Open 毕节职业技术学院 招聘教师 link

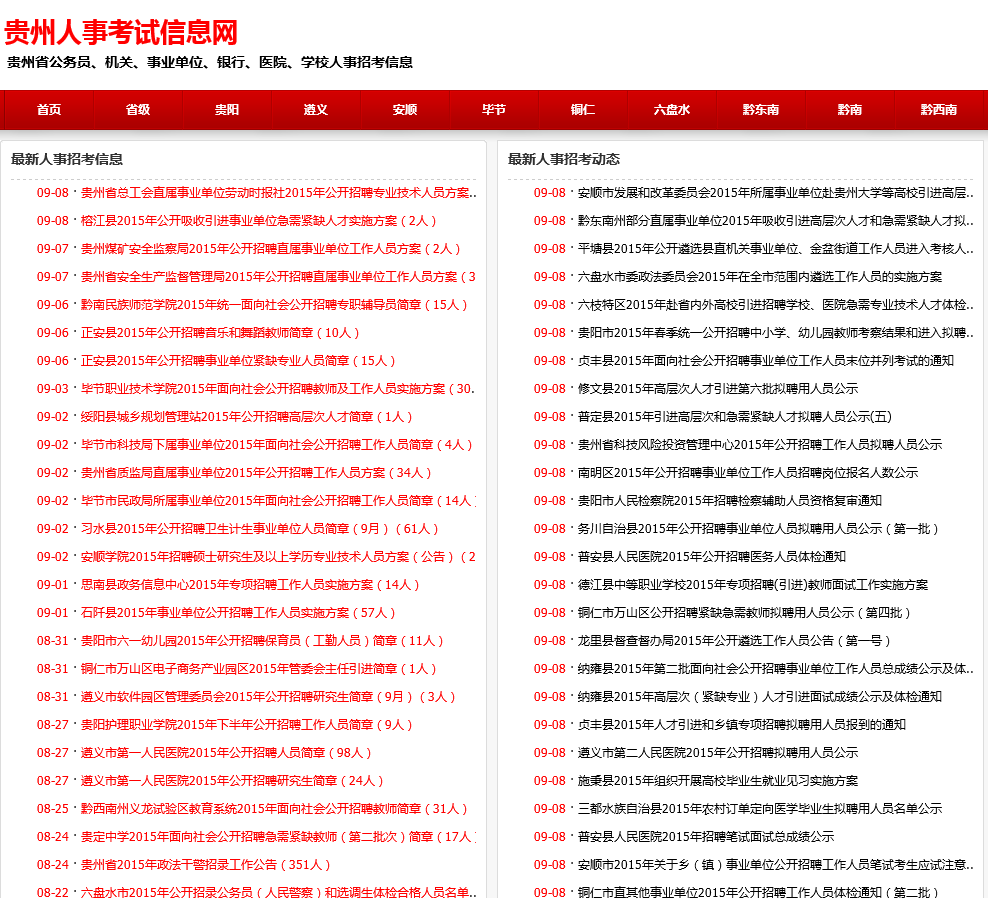click(x=278, y=389)
